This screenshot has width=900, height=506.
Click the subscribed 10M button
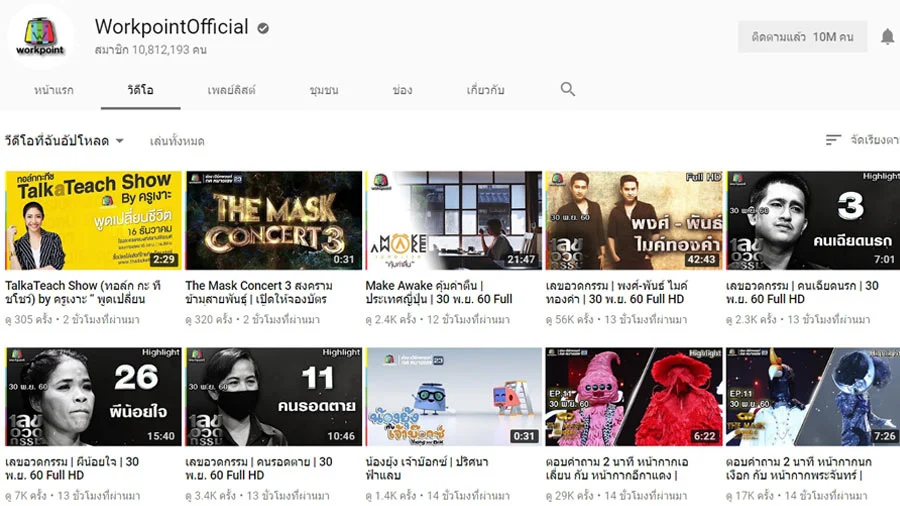(x=802, y=37)
